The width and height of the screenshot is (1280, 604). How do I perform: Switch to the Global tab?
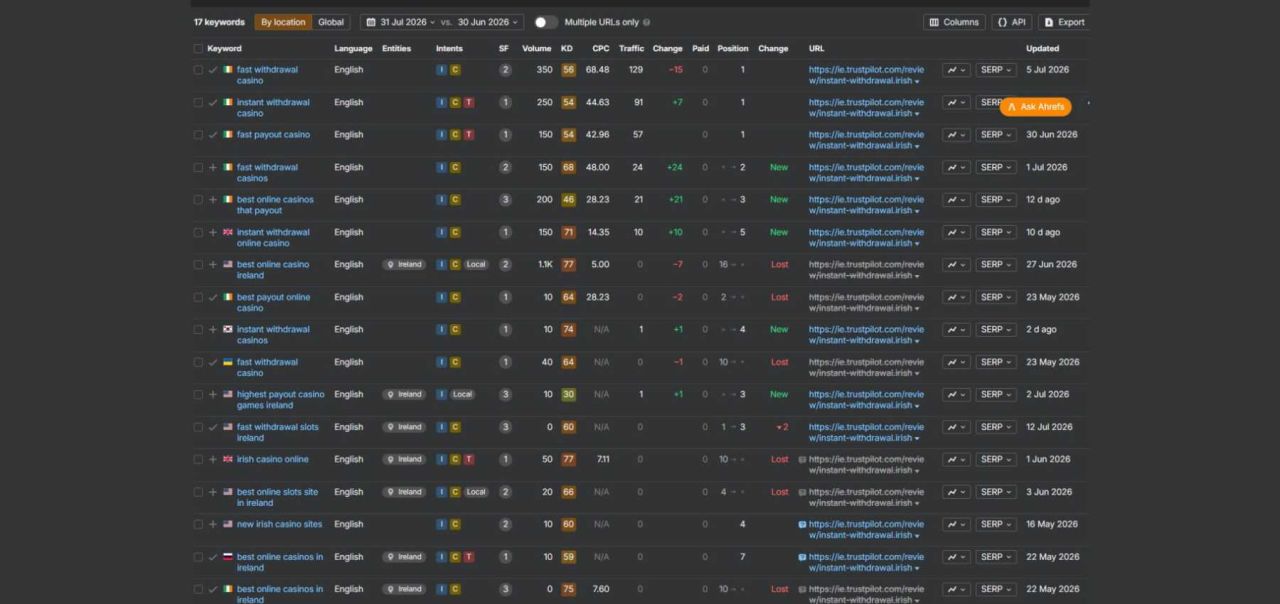coord(331,22)
